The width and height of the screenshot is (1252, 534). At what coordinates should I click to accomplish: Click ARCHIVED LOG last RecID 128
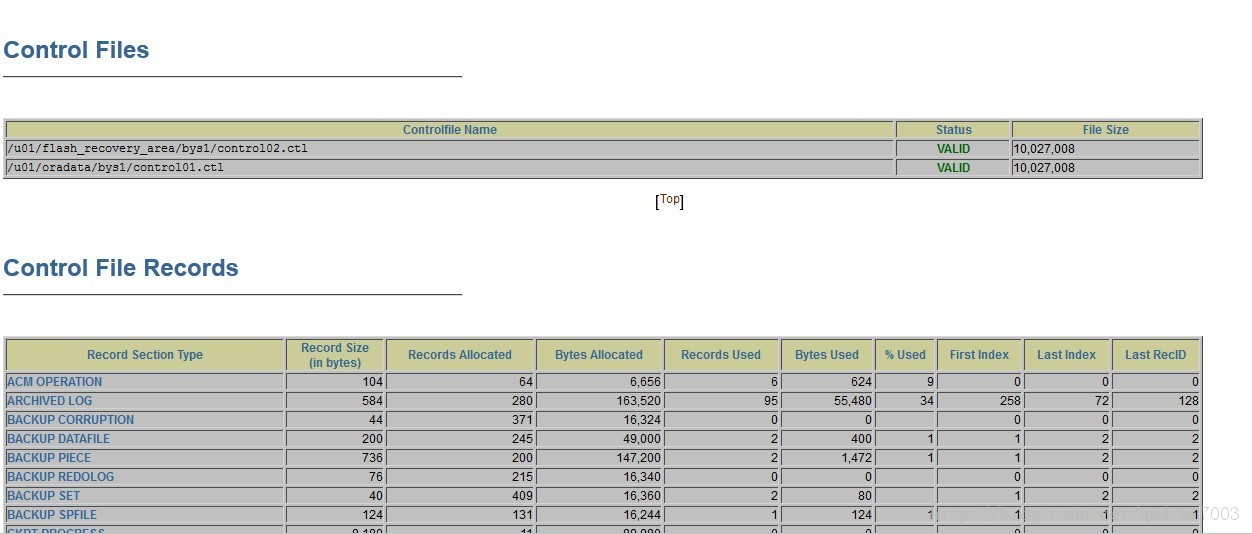coord(1188,401)
